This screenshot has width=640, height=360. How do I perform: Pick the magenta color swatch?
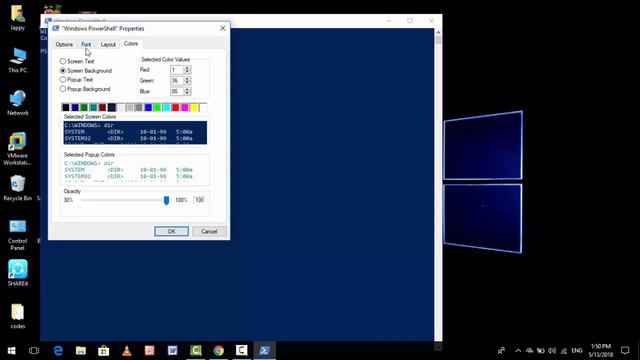point(185,107)
